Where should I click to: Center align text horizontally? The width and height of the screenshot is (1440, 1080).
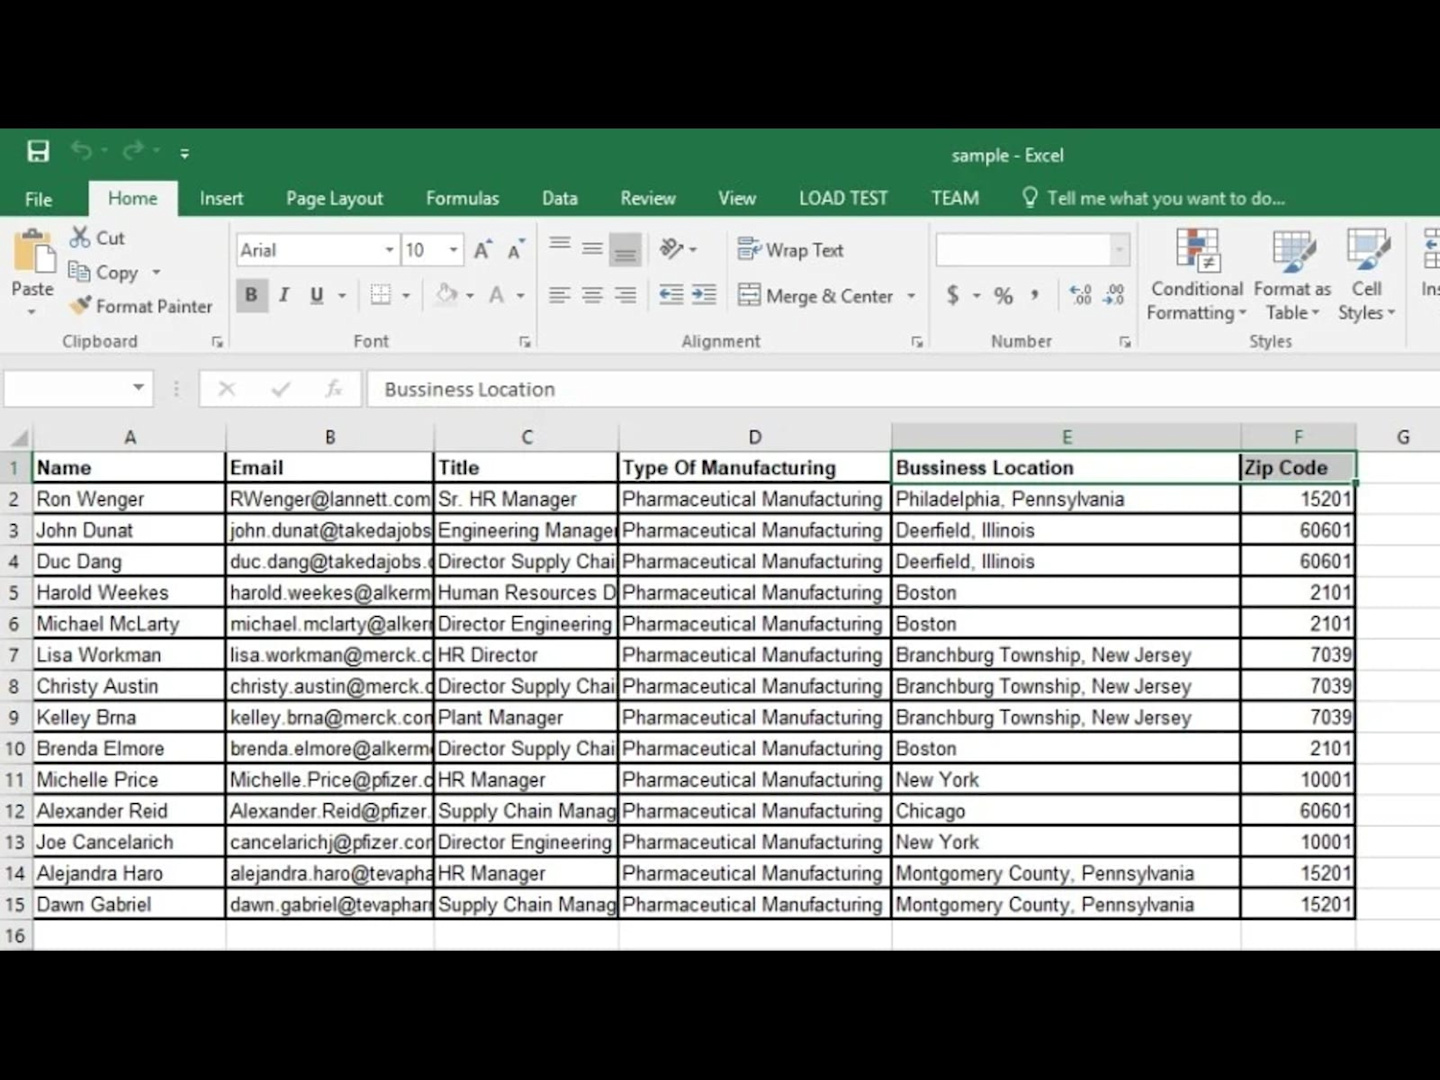592,295
